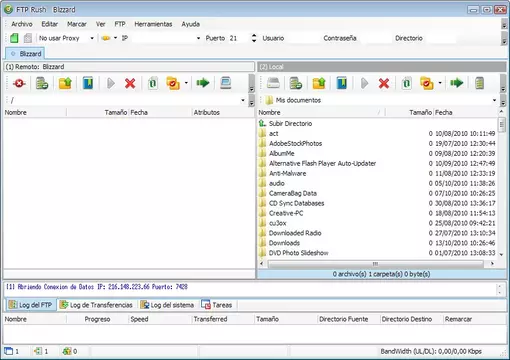Screen dimensions: 510x360
Task: Select the Downloads folder
Action: (284, 243)
